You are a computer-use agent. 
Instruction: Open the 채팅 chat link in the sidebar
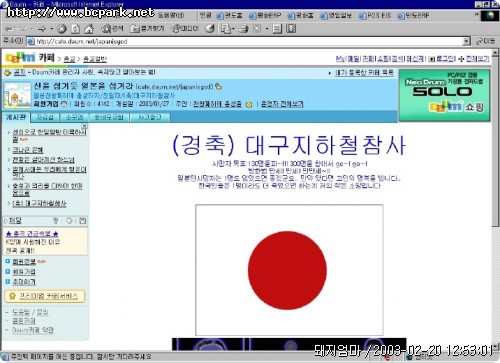[15, 221]
